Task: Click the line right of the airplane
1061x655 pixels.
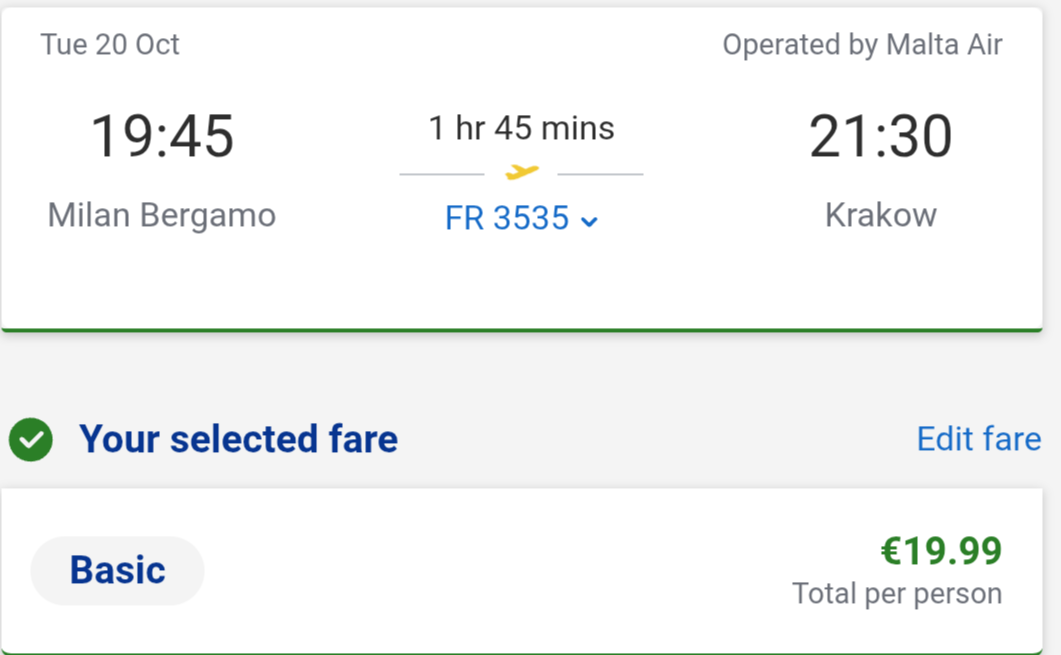Action: [x=600, y=174]
